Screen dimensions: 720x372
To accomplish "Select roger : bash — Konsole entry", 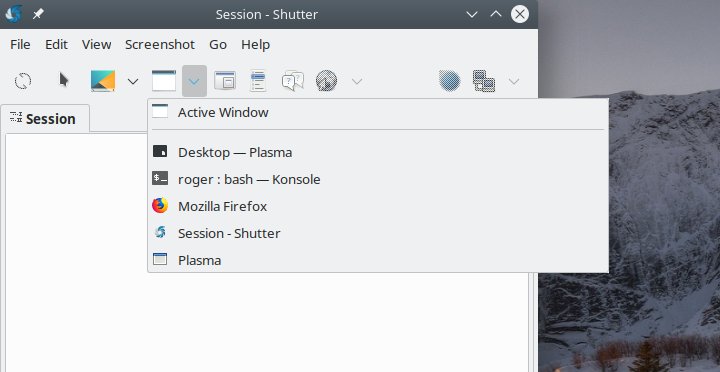I will pos(378,179).
